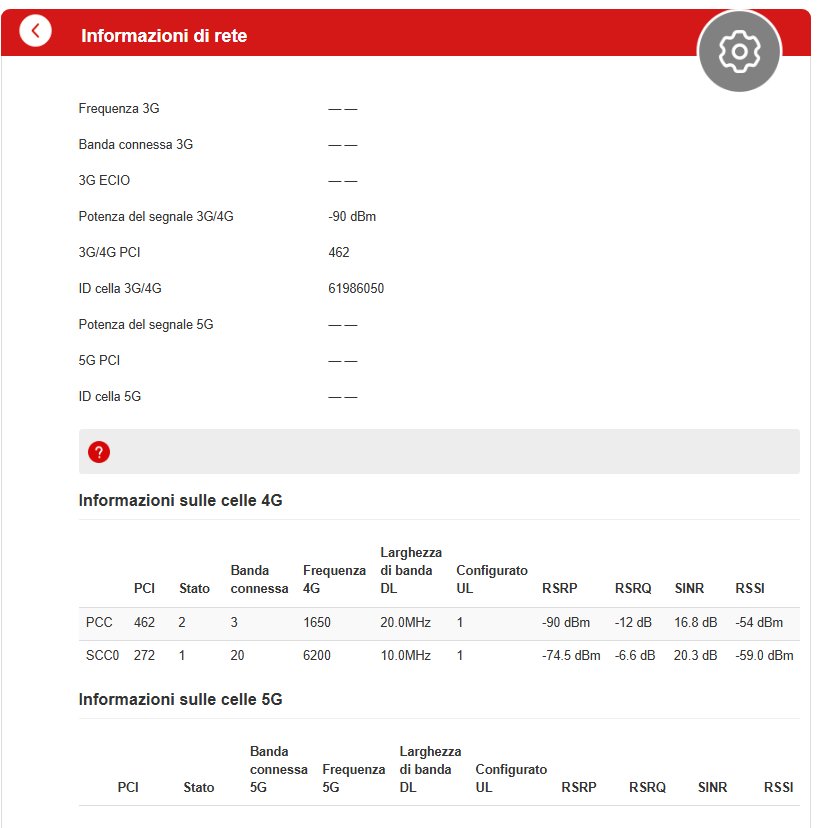
Task: Select SCC0 bandwidth 10.0MHz
Action: point(406,655)
